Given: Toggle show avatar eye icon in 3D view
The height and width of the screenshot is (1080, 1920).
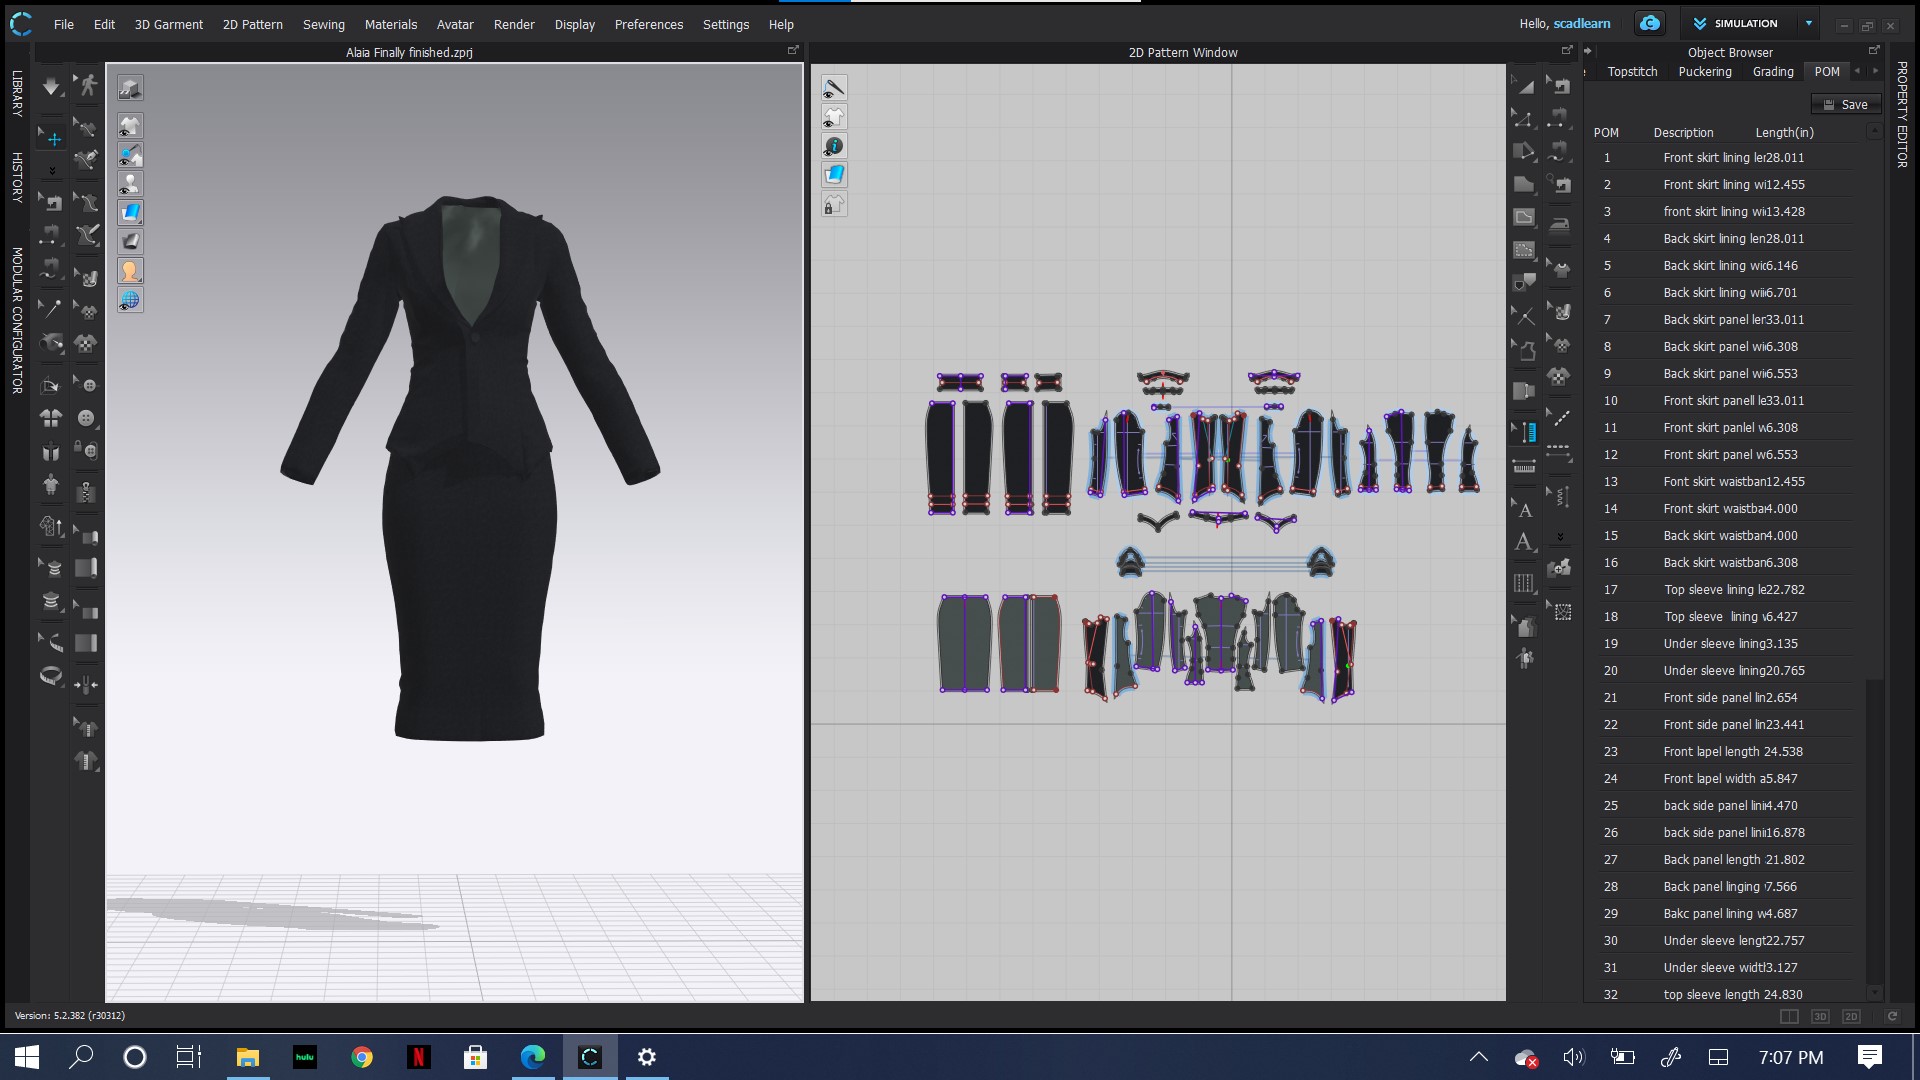Looking at the screenshot, I should (129, 184).
